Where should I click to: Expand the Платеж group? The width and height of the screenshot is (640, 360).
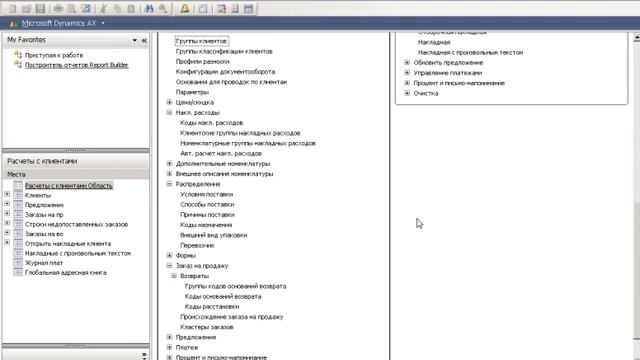169,347
